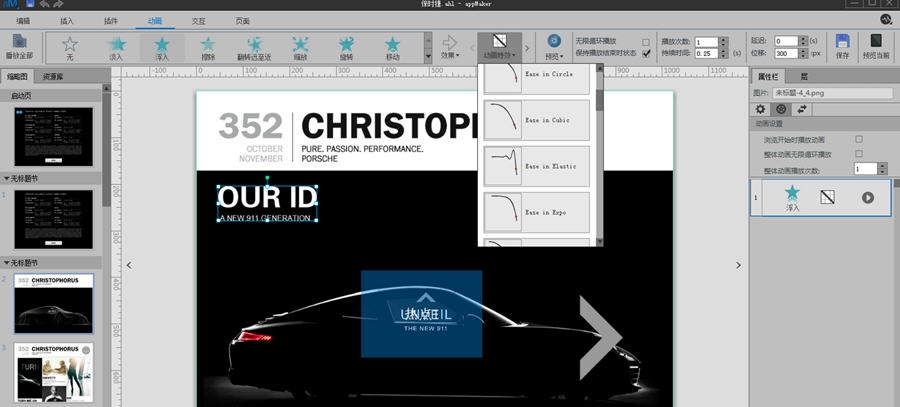
Task: Switch to the 资源库 tab
Action: pos(53,76)
